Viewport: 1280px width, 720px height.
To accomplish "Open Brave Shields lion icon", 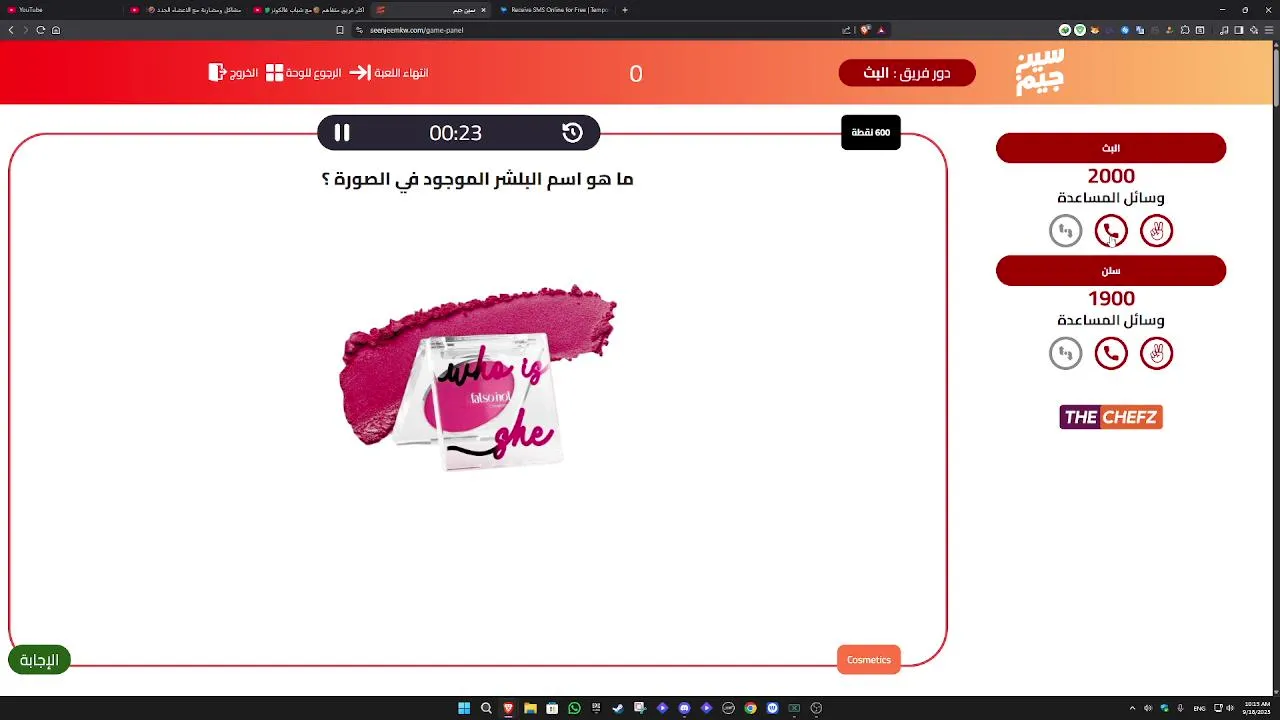I will point(865,30).
